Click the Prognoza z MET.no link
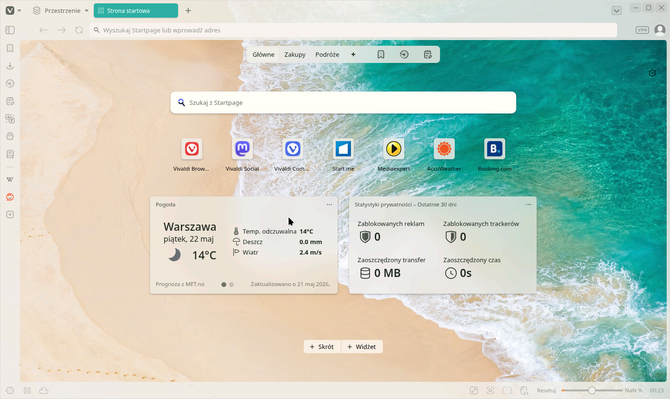This screenshot has width=670, height=399. [180, 284]
